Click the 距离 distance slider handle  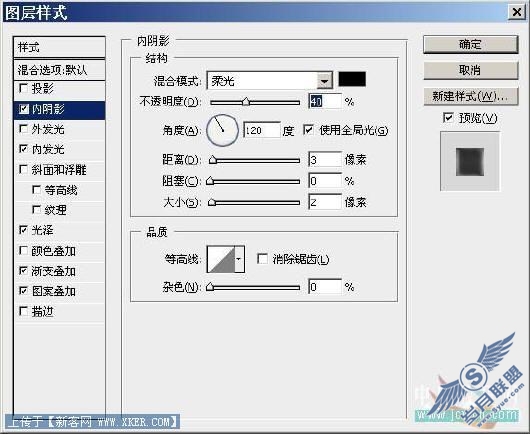click(213, 159)
